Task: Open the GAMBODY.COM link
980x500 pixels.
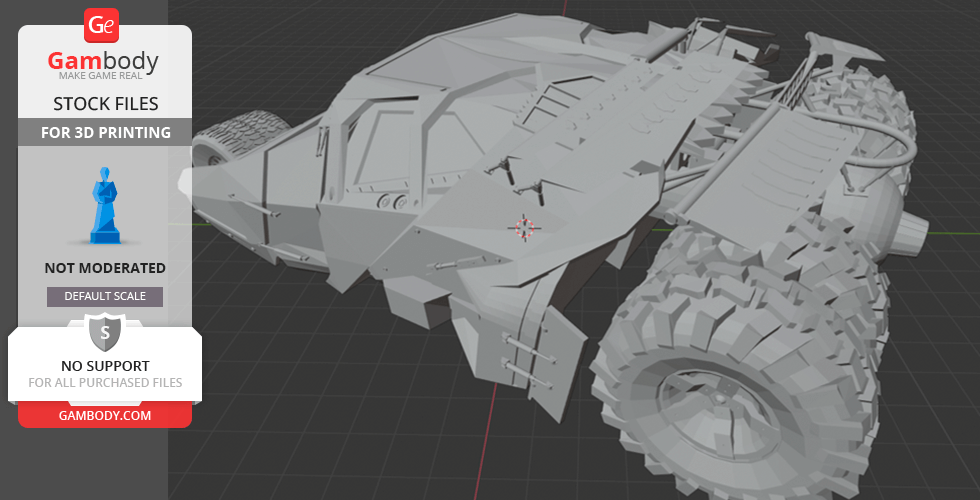Action: (x=105, y=416)
